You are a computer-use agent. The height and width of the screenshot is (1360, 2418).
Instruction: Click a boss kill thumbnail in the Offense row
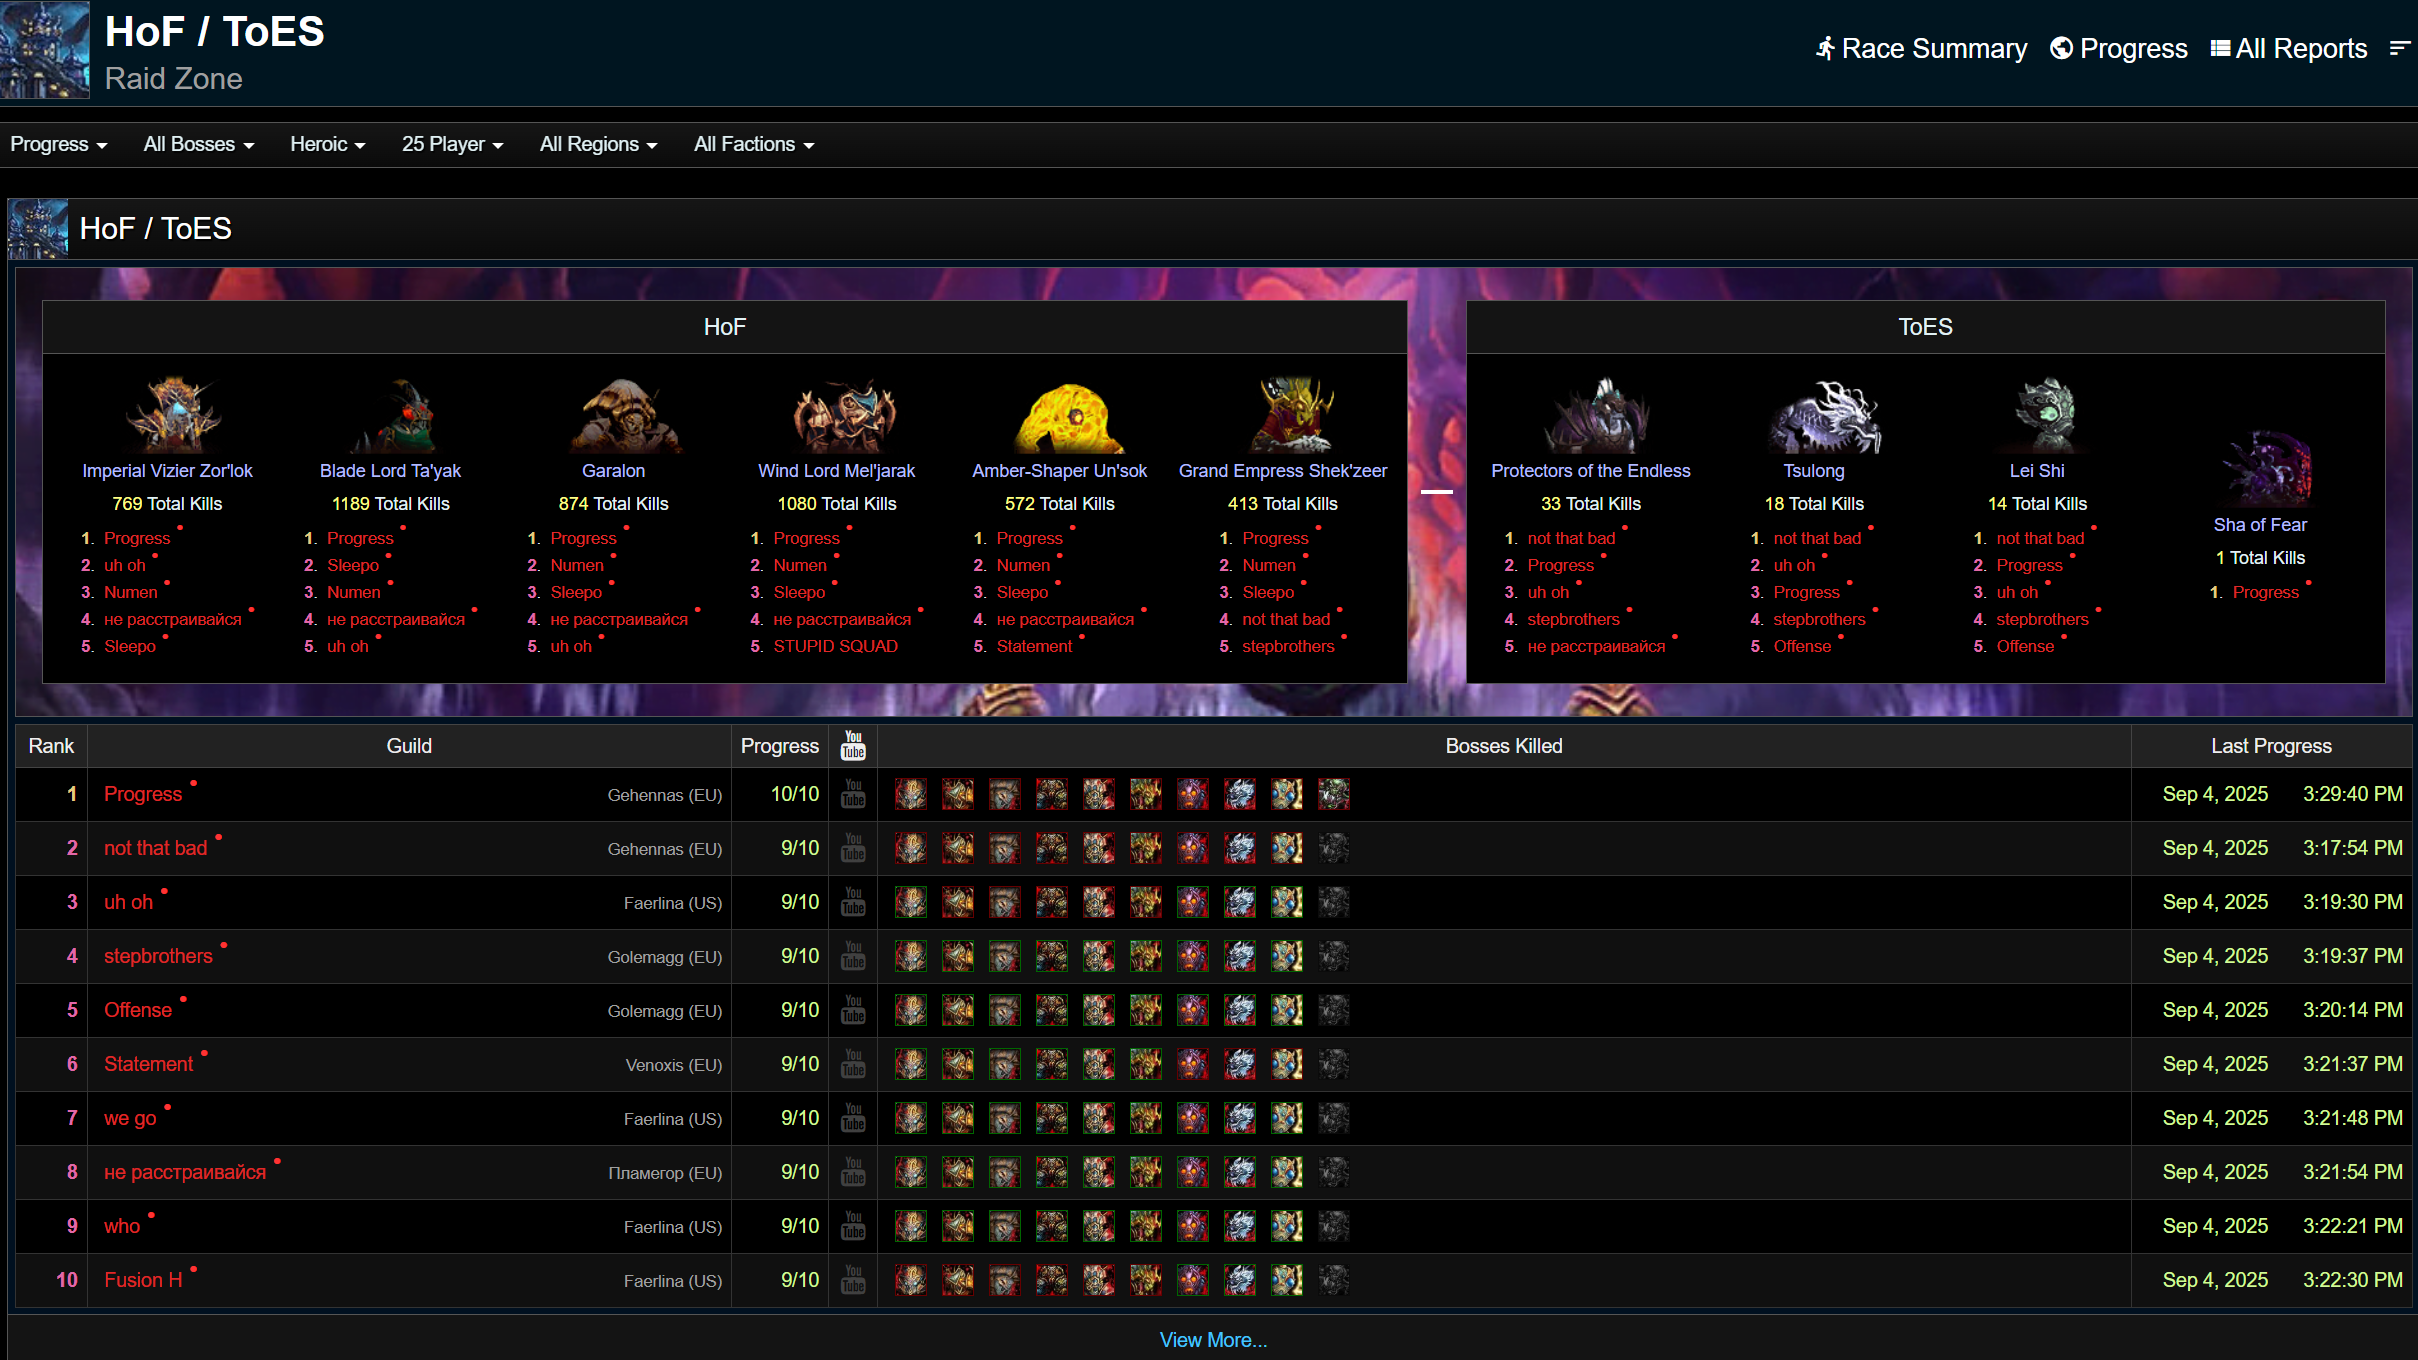click(x=910, y=1010)
